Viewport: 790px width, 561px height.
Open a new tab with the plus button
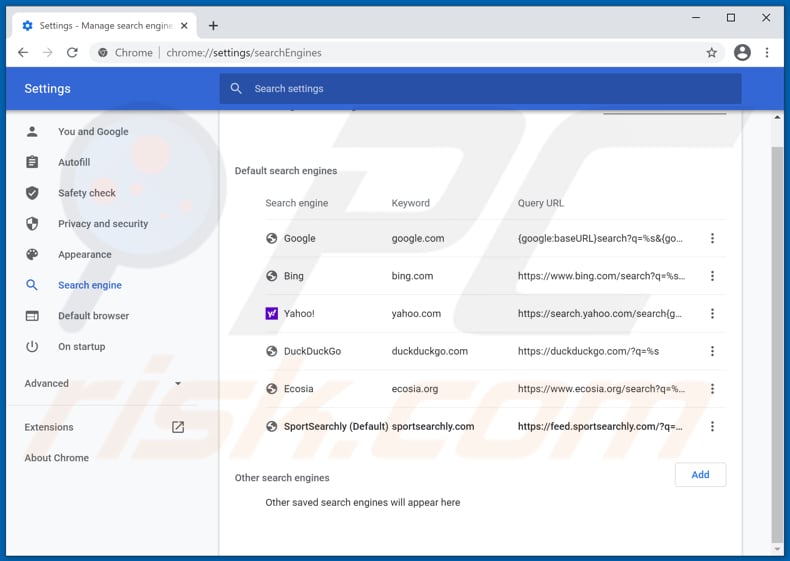[213, 26]
